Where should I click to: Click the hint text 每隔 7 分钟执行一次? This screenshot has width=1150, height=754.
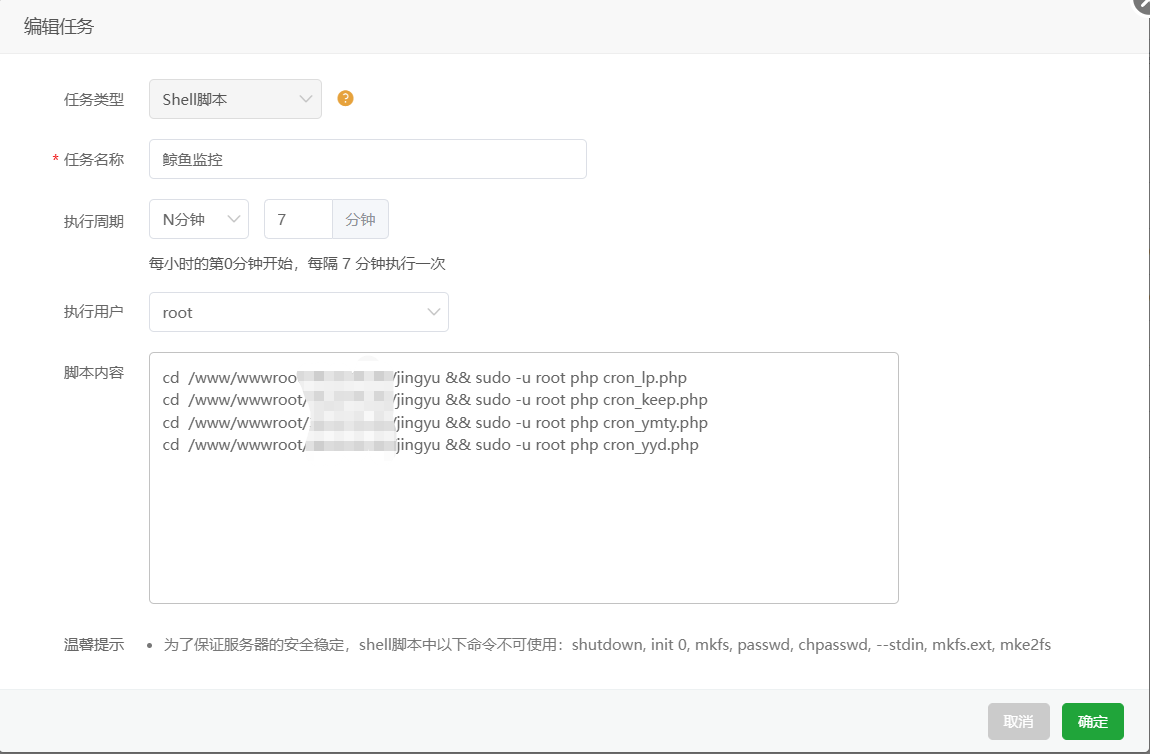coord(377,263)
